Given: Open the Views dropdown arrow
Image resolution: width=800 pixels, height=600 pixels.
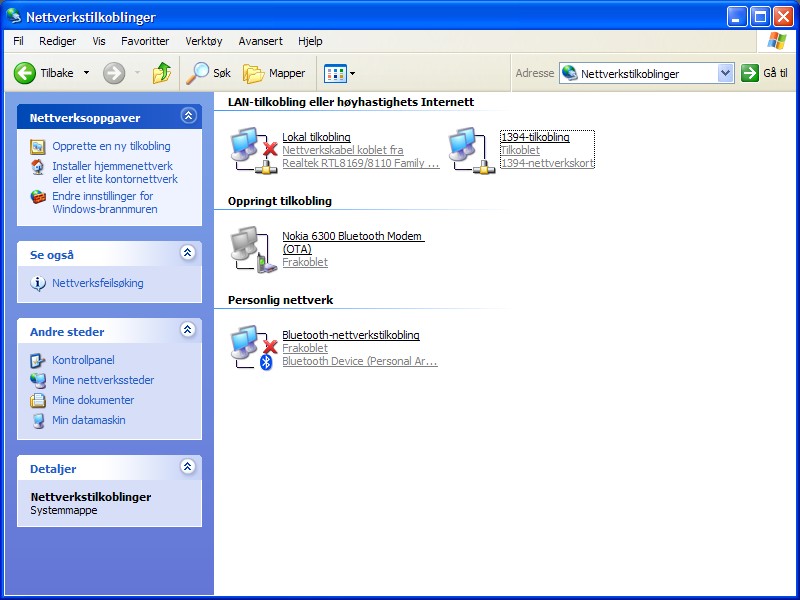Looking at the screenshot, I should click(353, 73).
